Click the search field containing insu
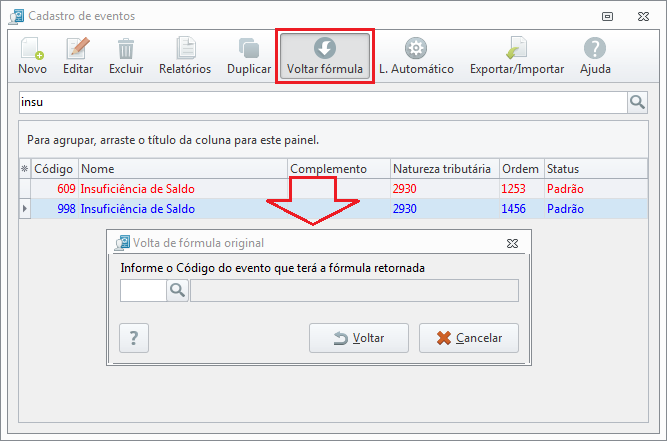Viewport: 667px width, 441px height. click(323, 102)
